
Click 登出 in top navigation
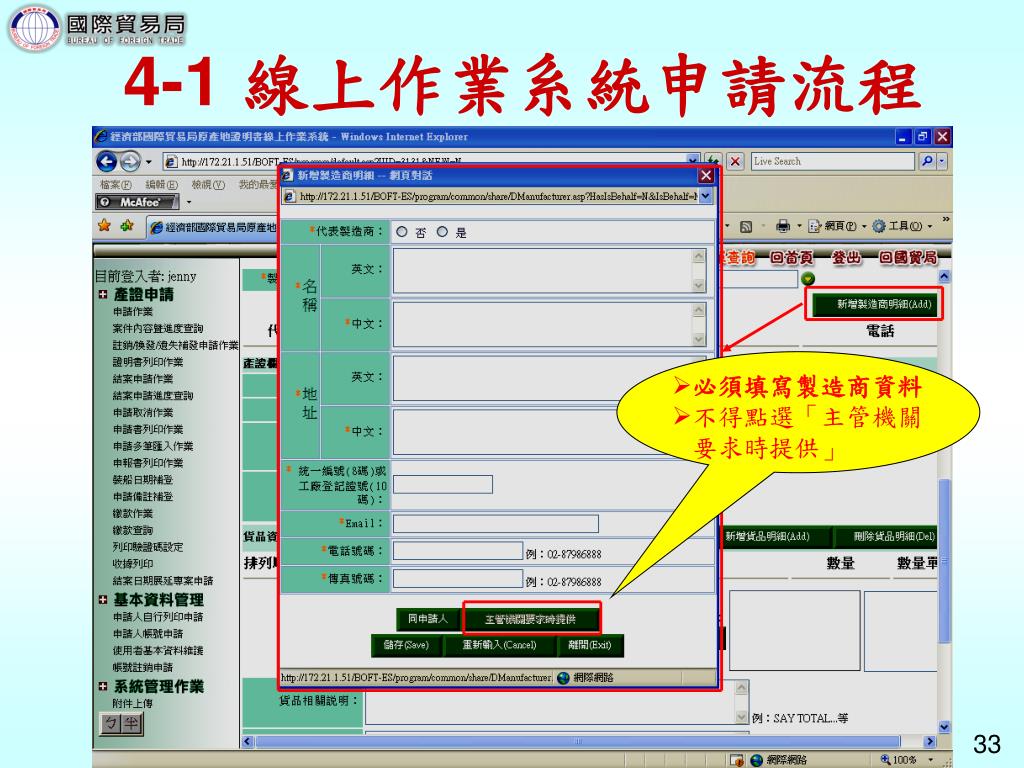point(846,258)
